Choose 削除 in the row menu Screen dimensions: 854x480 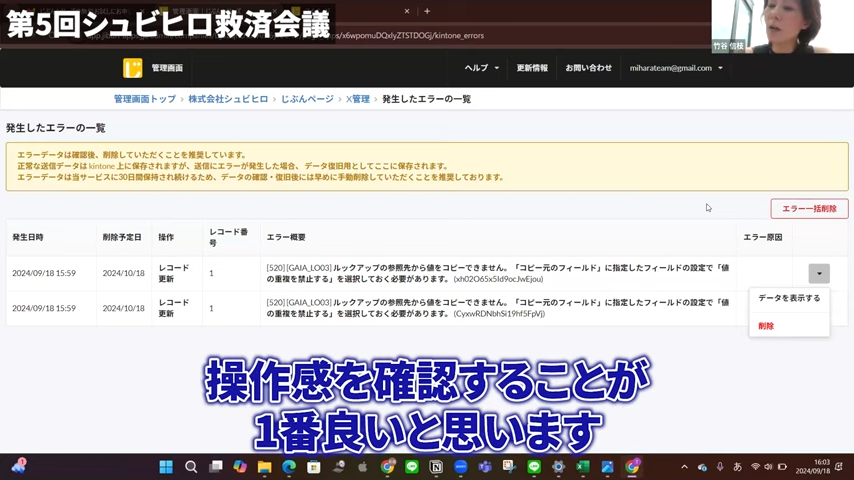click(766, 326)
